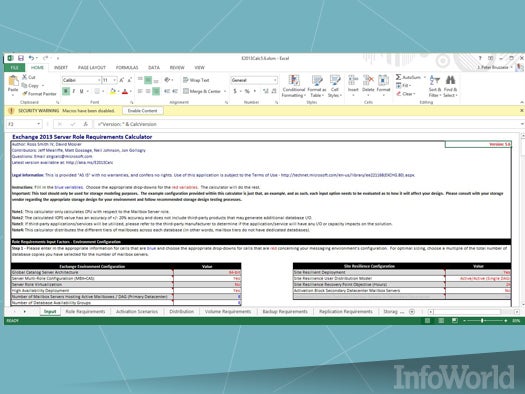Click the Borders icon in Font group
This screenshot has height=394, width=525.
pos(97,91)
